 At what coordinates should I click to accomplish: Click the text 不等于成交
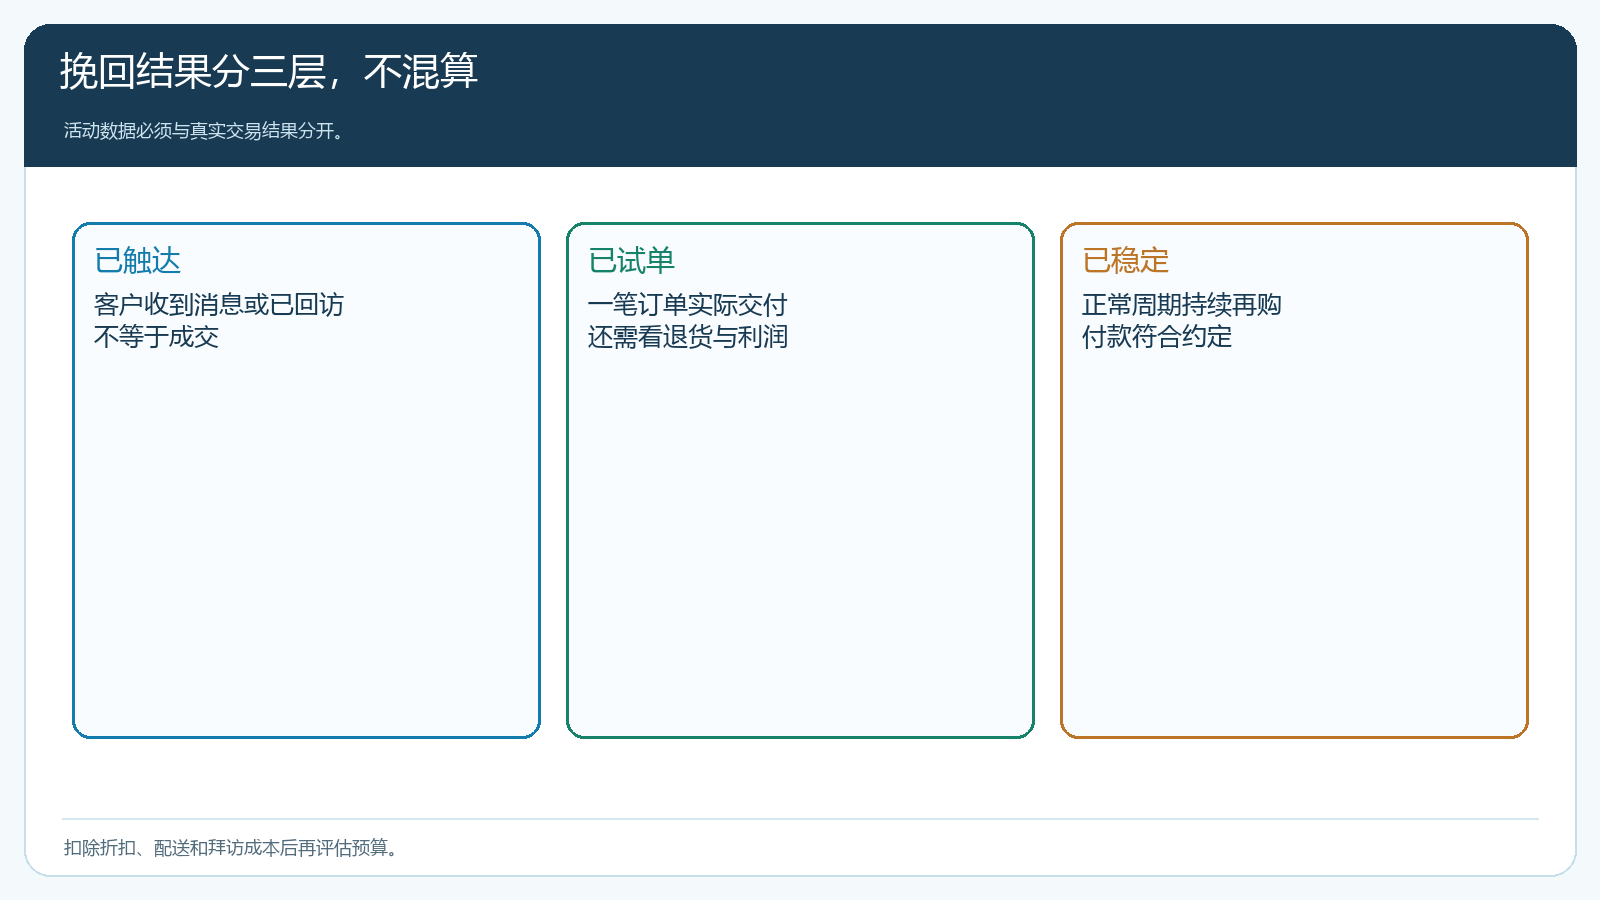click(156, 337)
